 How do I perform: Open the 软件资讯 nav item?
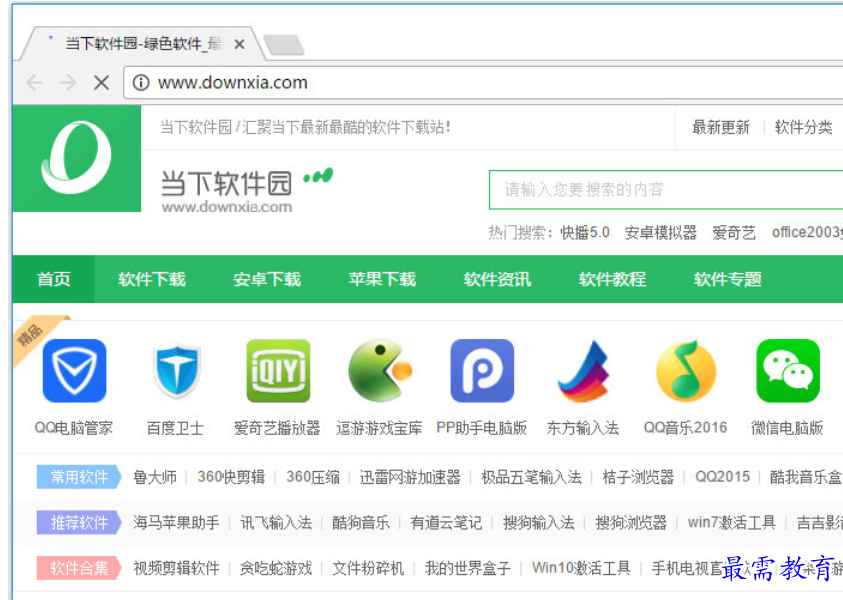(497, 279)
